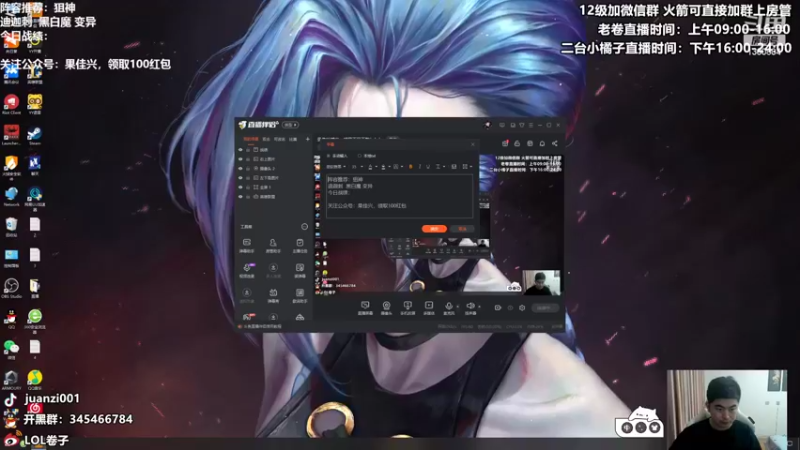
Task: Select the microphone icon in bottom toolbar
Action: 449,306
